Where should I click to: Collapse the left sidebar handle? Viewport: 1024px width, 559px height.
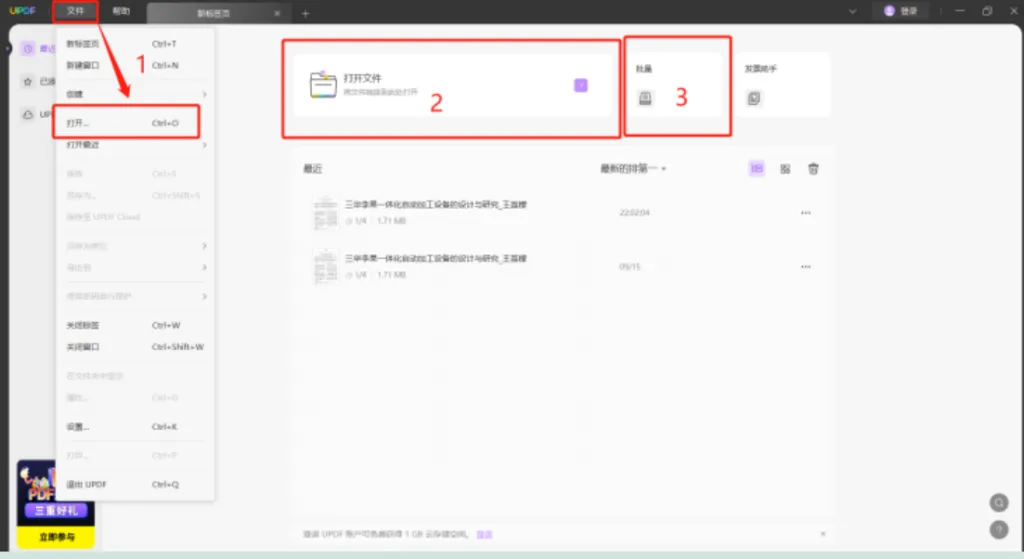[x=7, y=49]
